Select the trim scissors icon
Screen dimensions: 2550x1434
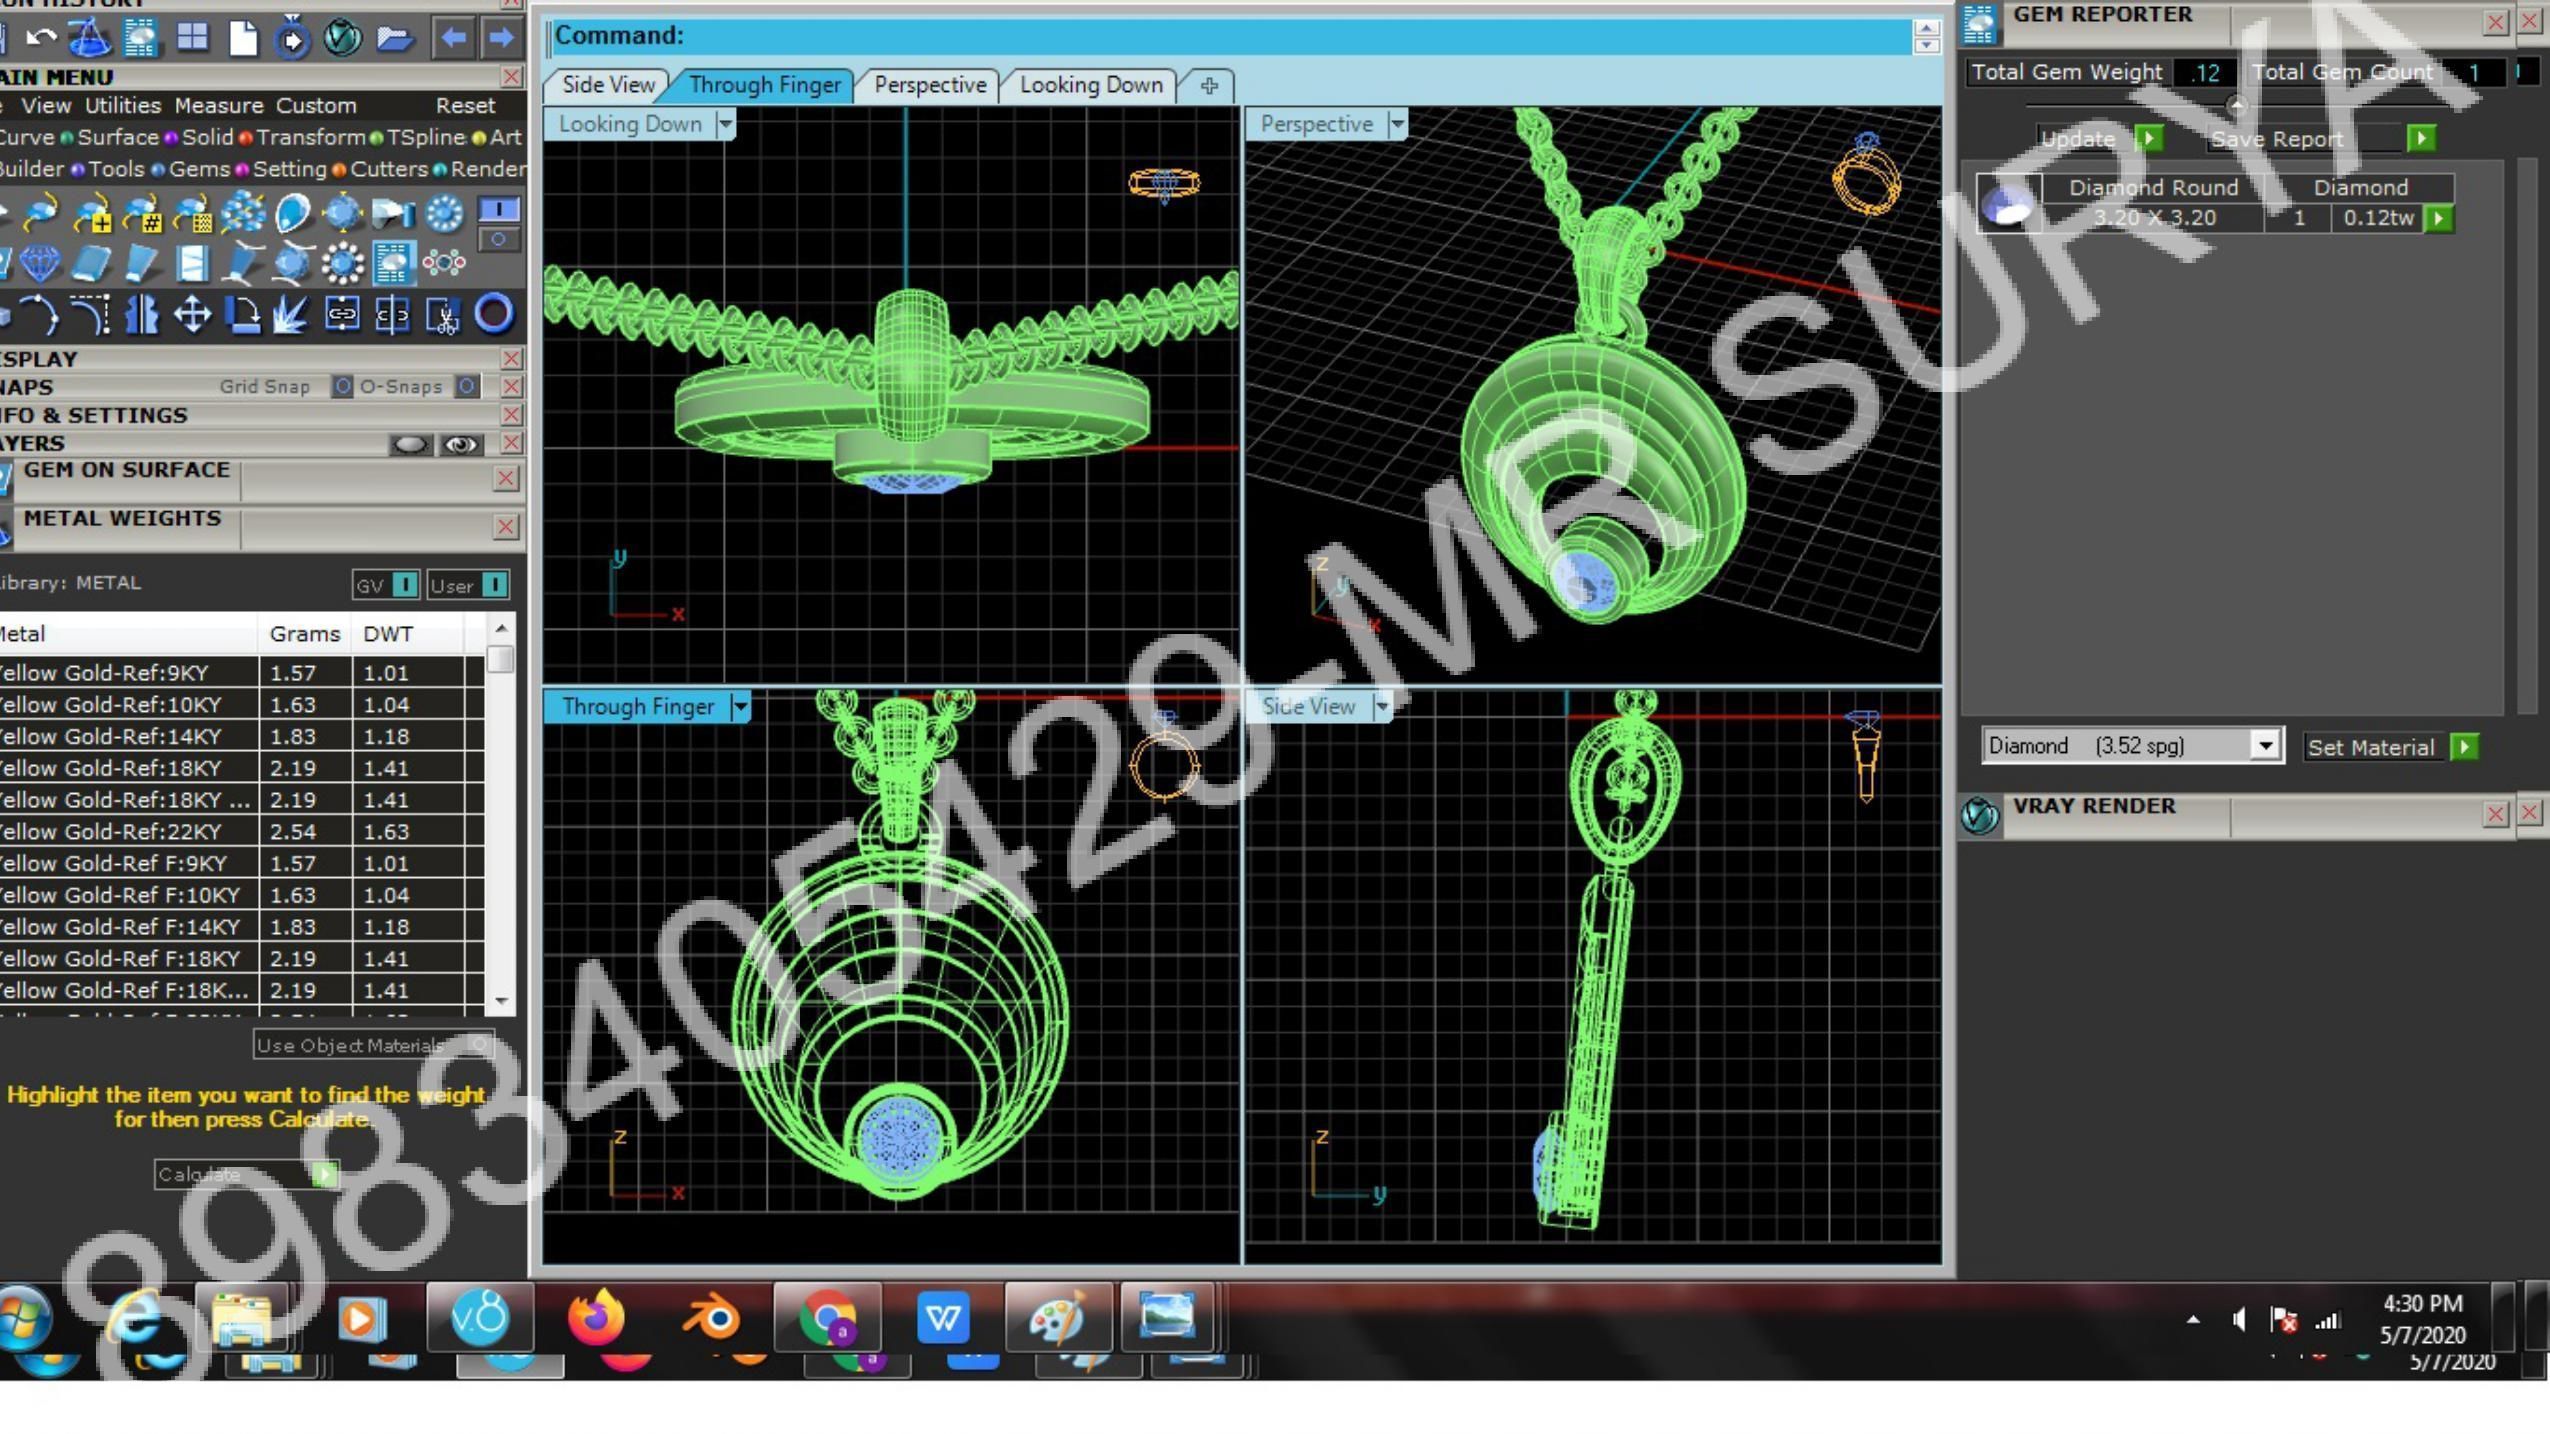(442, 315)
